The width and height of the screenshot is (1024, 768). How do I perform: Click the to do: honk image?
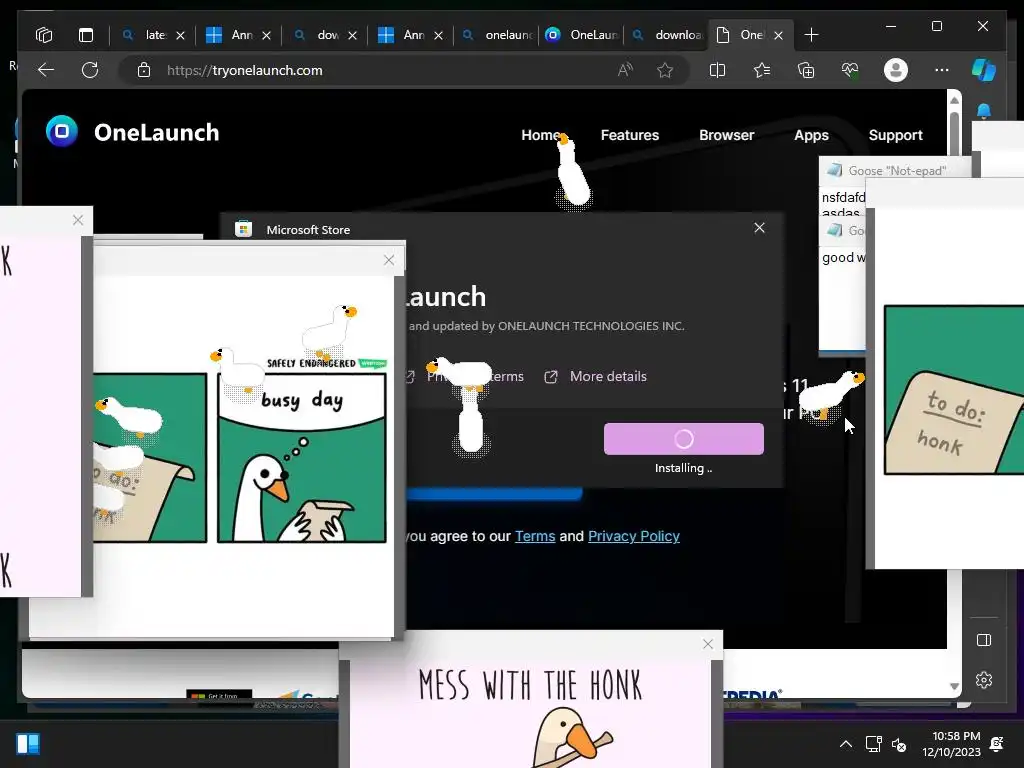tap(954, 390)
